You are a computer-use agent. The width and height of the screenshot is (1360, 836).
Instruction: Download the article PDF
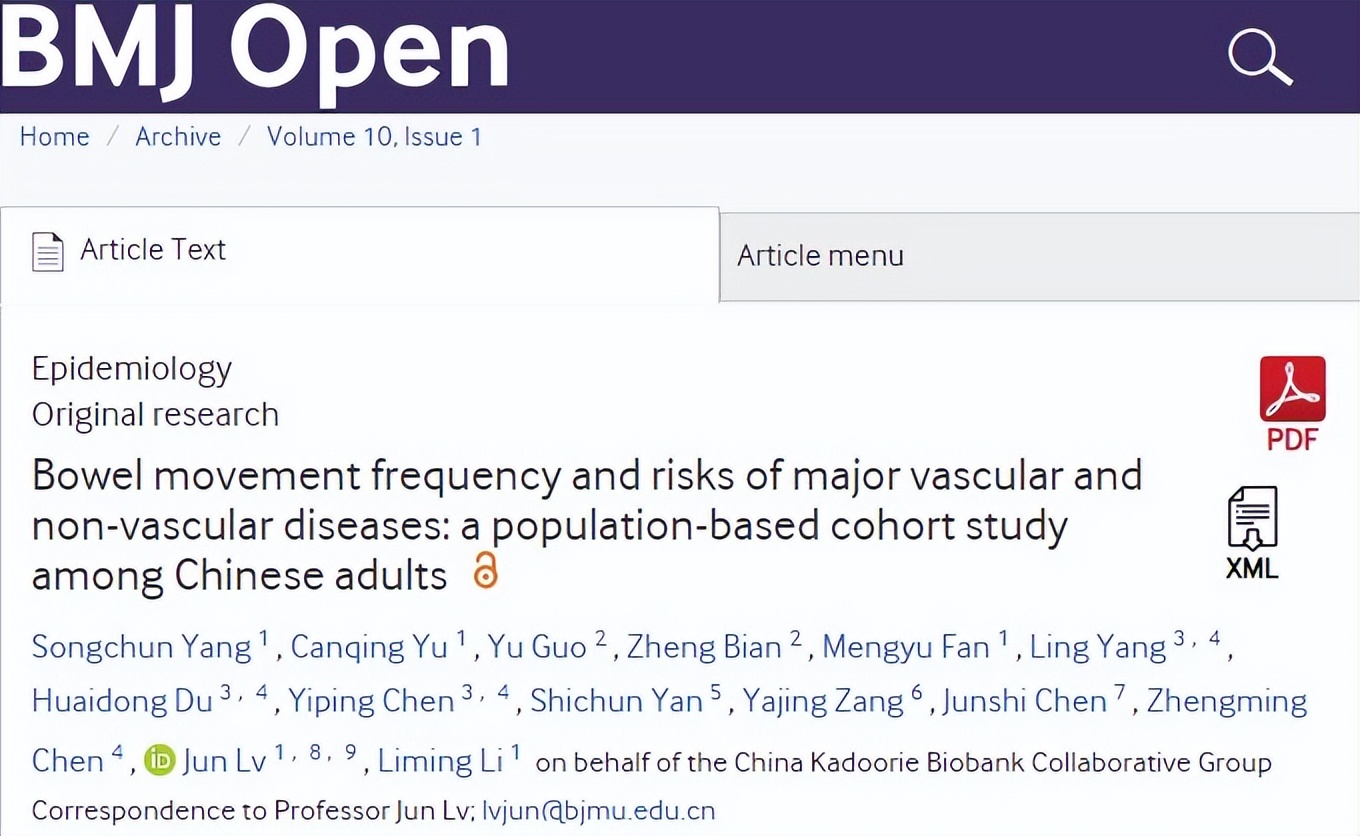tap(1292, 402)
